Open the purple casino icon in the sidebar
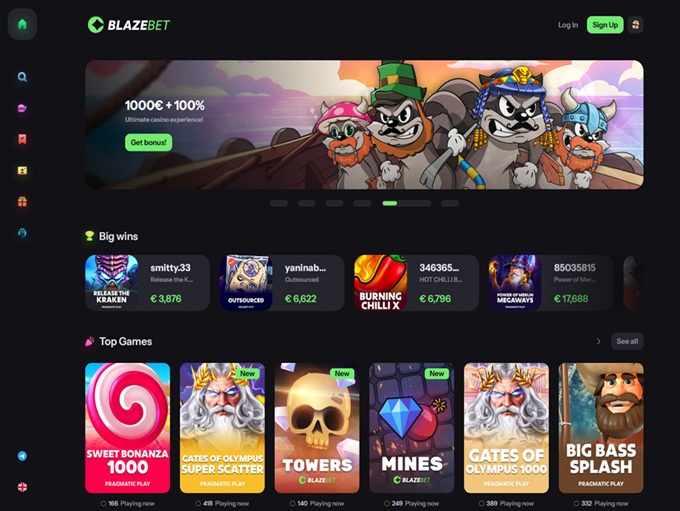The width and height of the screenshot is (680, 511). (22, 108)
